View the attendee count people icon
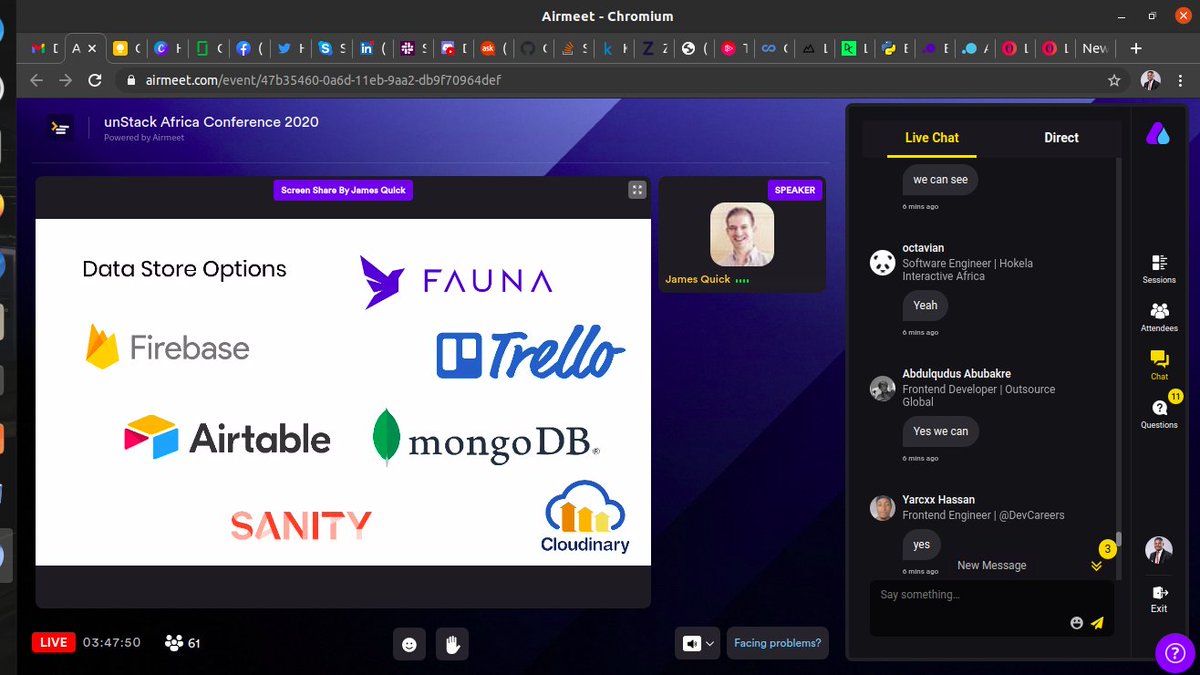This screenshot has height=675, width=1200. 174,643
